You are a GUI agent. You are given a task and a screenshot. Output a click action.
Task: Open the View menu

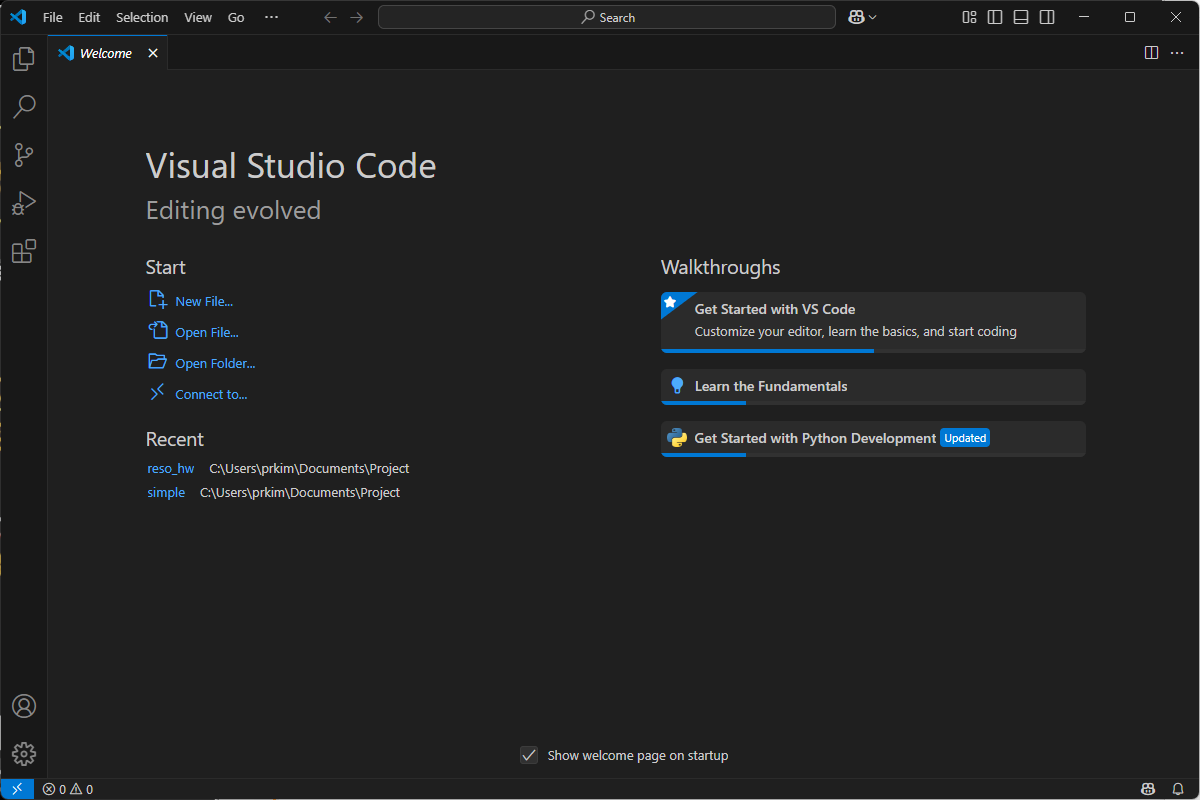(x=198, y=17)
